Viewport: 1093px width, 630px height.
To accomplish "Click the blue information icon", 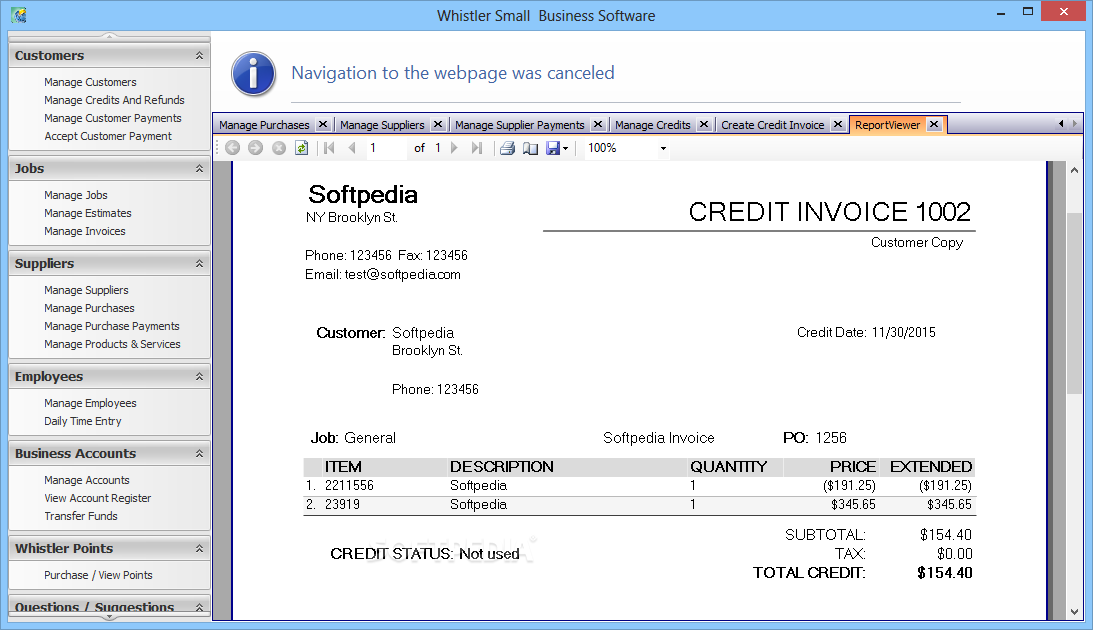I will coord(254,73).
